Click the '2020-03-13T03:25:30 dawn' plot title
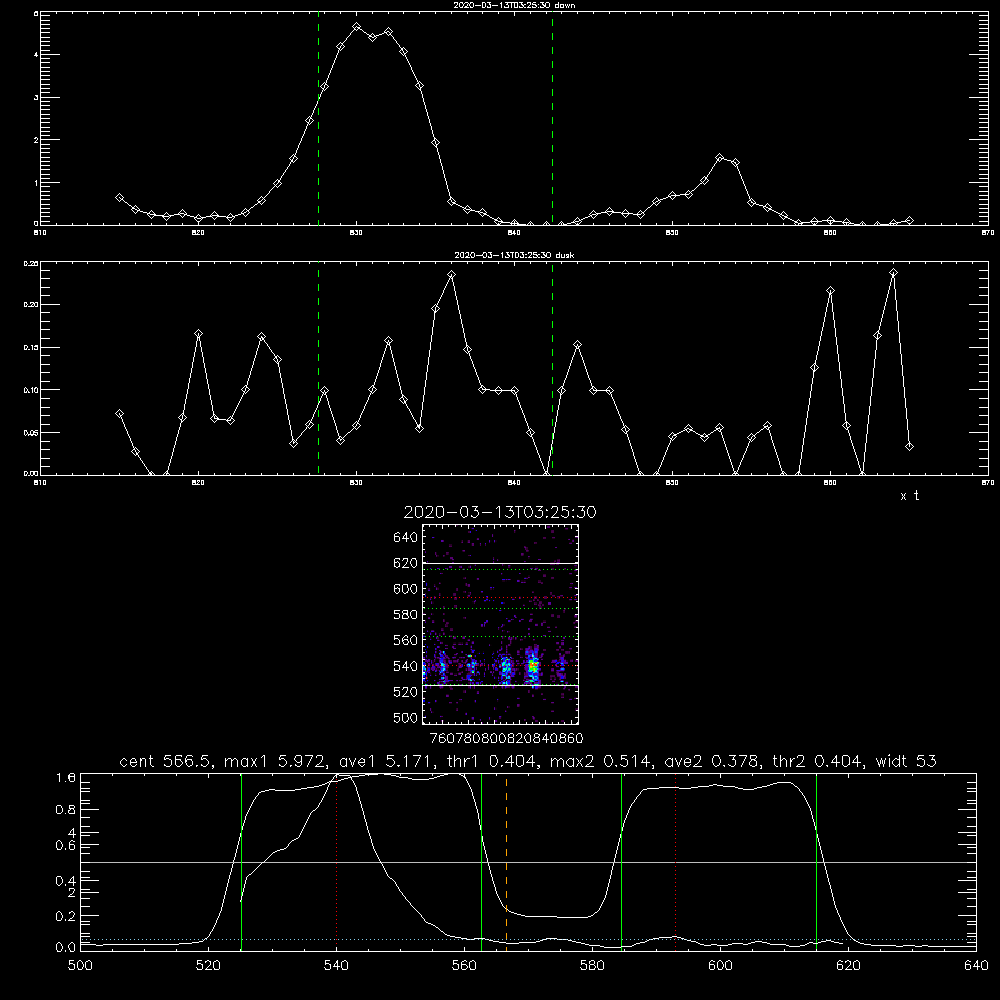 (x=514, y=5)
